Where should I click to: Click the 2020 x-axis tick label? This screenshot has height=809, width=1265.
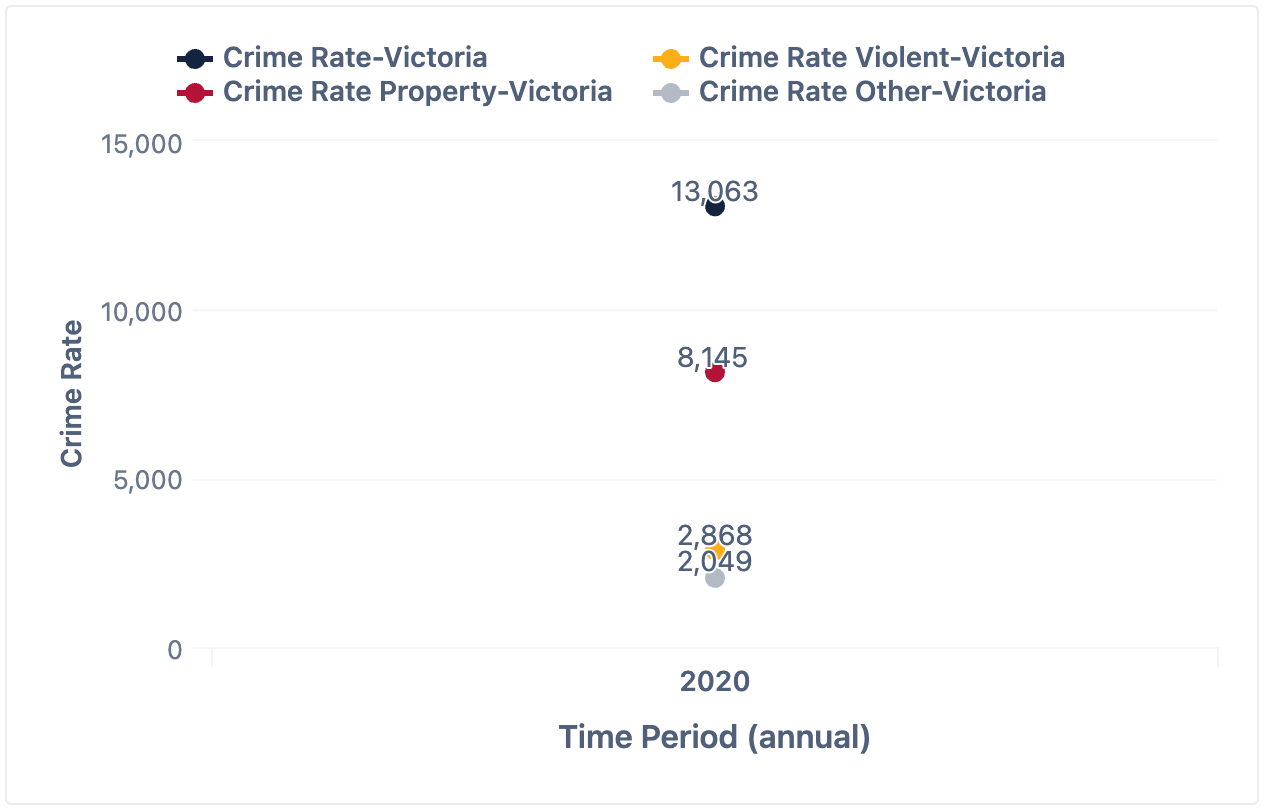[715, 682]
